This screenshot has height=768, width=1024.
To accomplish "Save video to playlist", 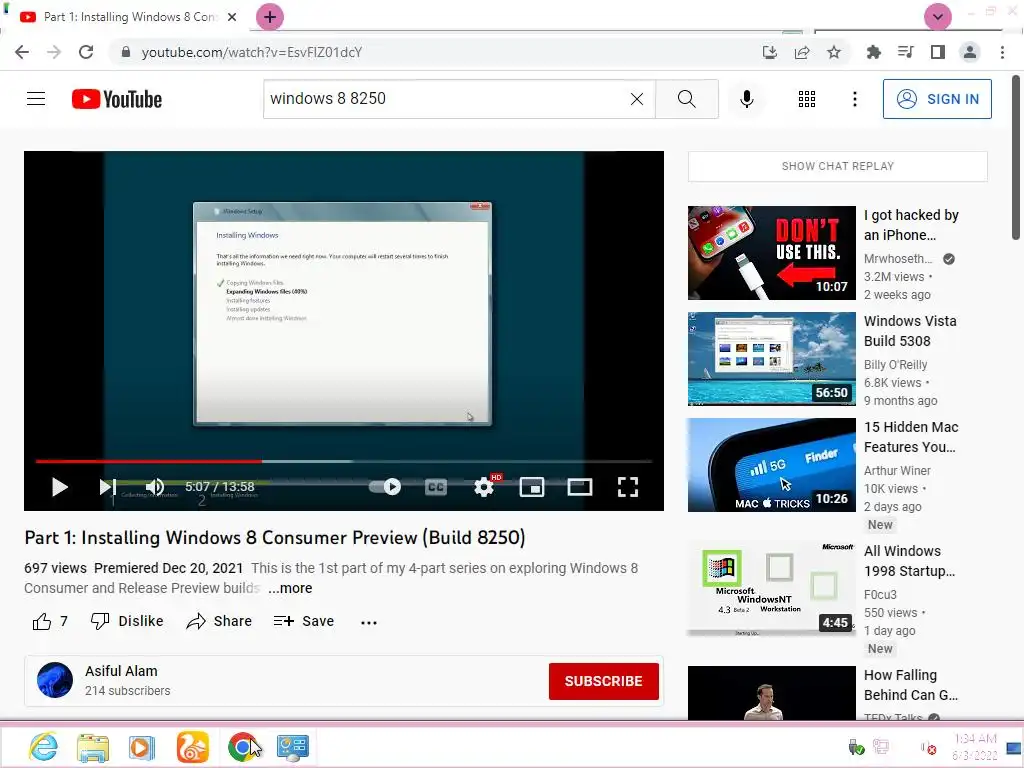I will pos(304,621).
